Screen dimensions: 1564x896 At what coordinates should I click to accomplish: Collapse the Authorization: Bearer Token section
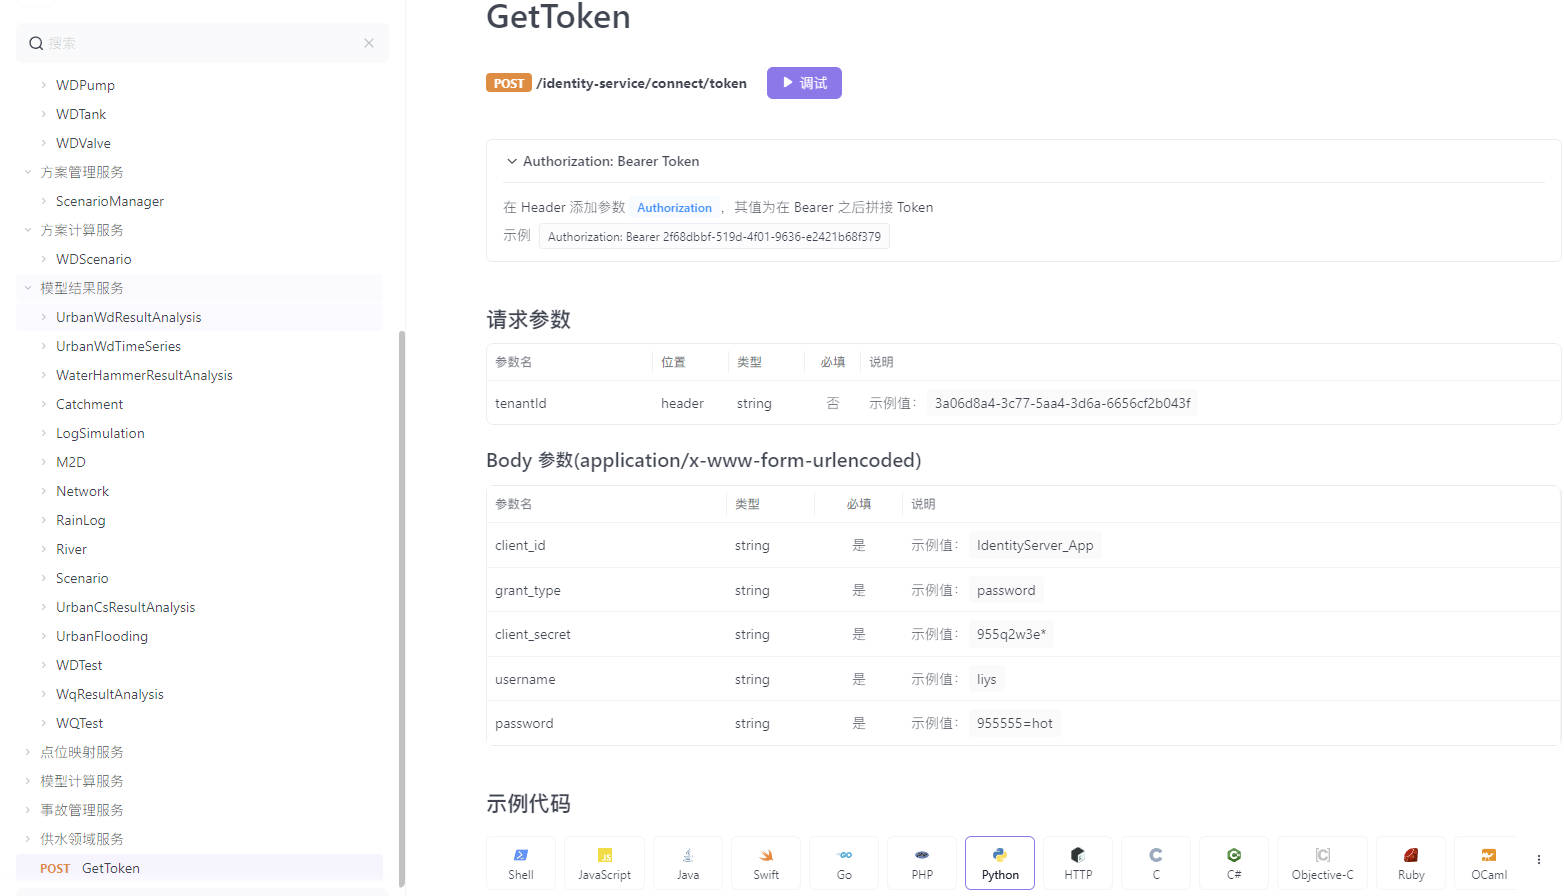[x=512, y=161]
